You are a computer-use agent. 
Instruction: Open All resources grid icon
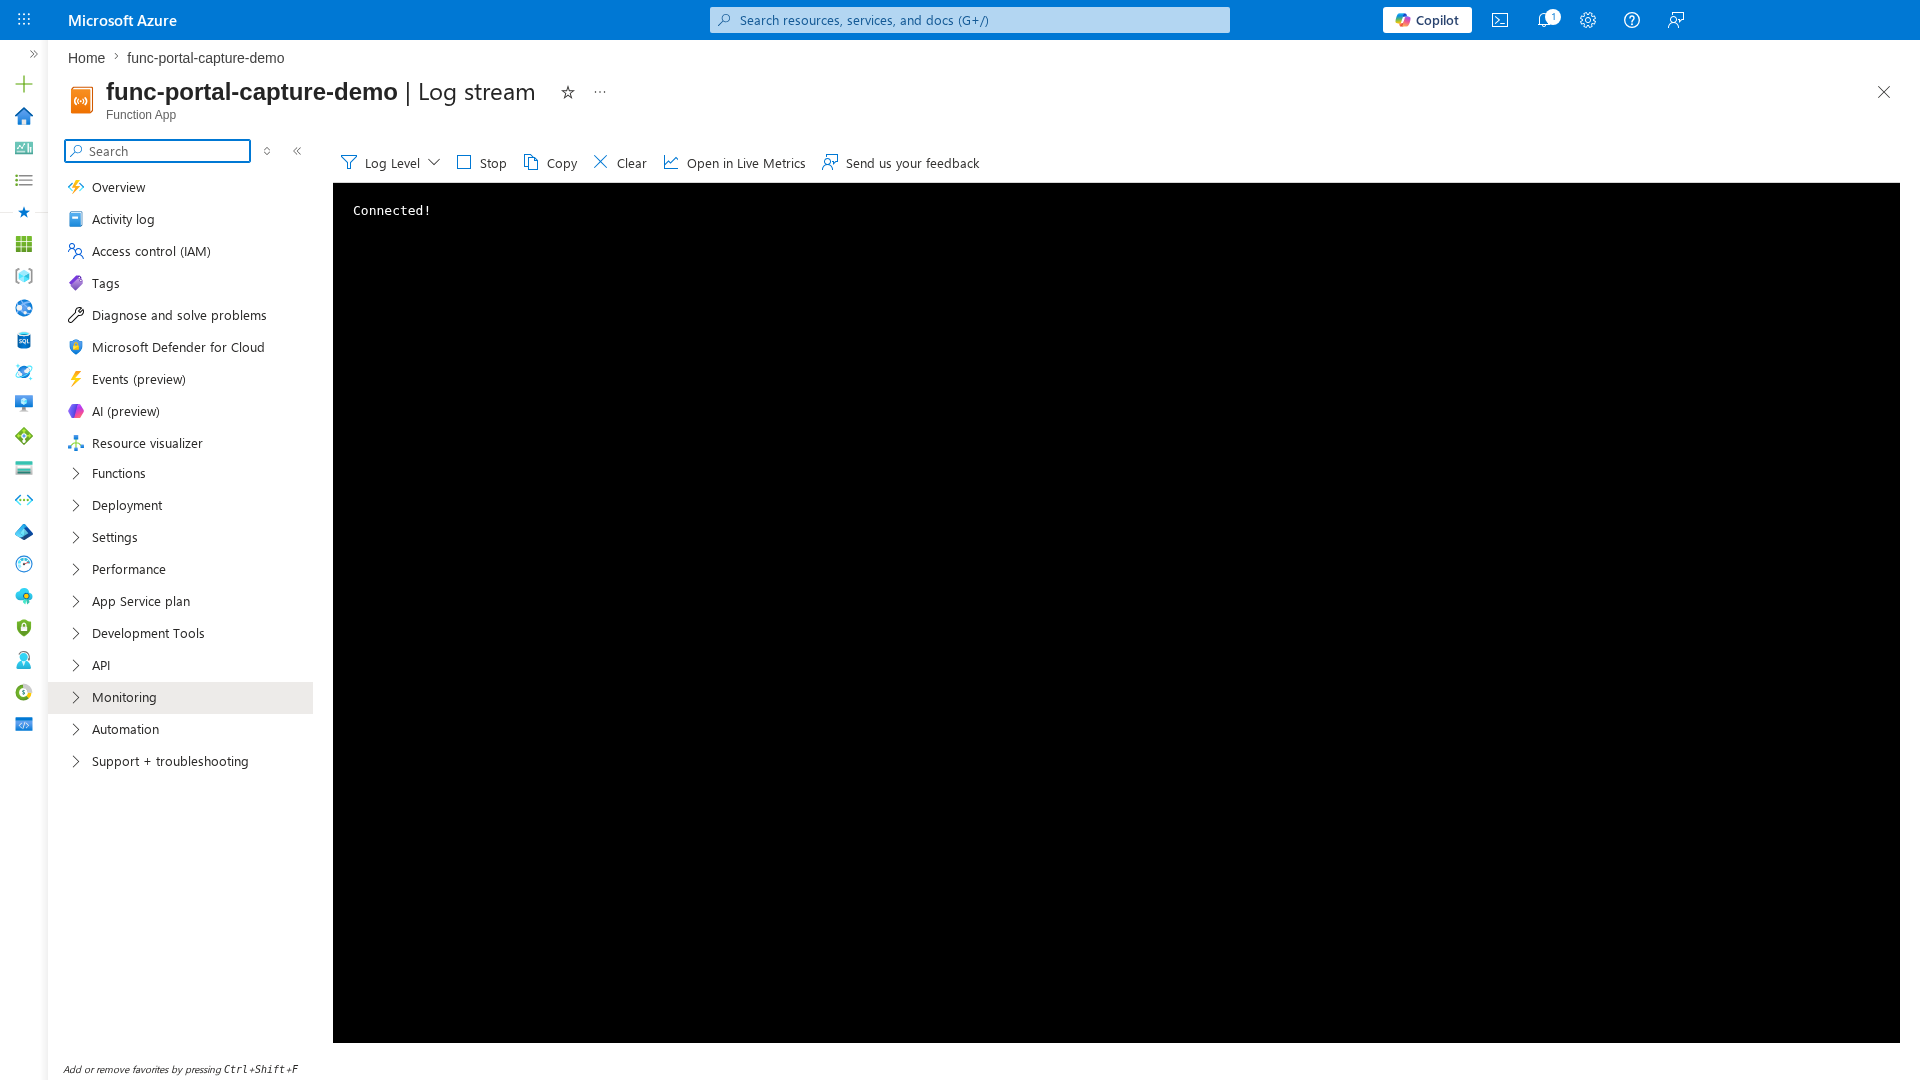click(24, 244)
